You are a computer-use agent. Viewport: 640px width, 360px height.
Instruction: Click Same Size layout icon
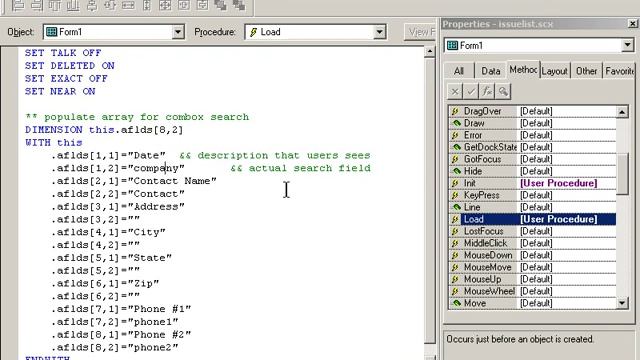165,5
